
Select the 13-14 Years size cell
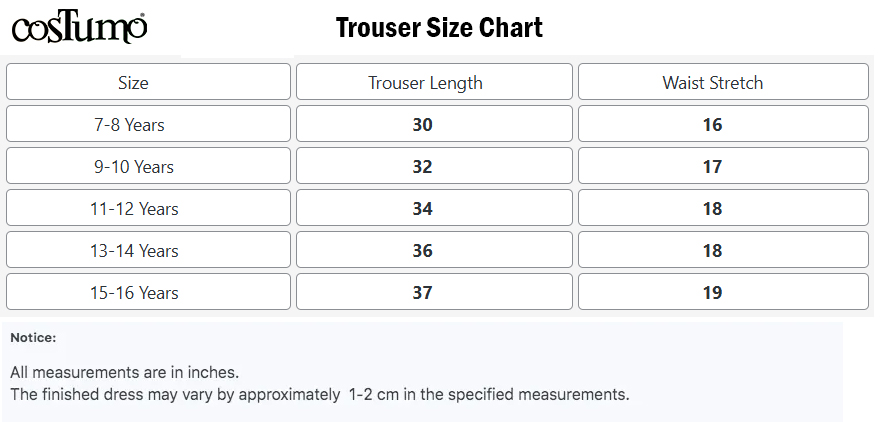[148, 250]
